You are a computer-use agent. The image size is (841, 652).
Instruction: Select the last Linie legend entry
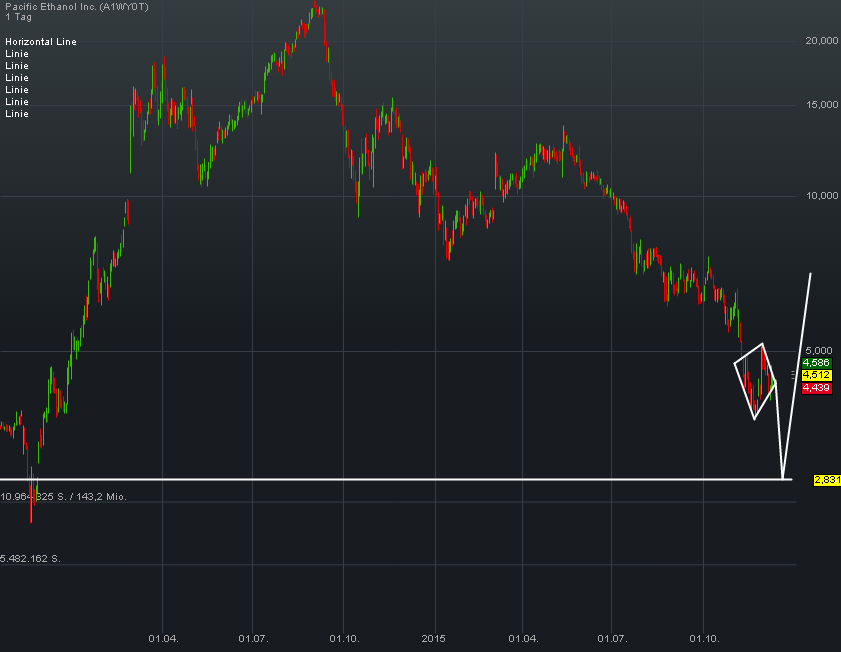click(x=16, y=114)
